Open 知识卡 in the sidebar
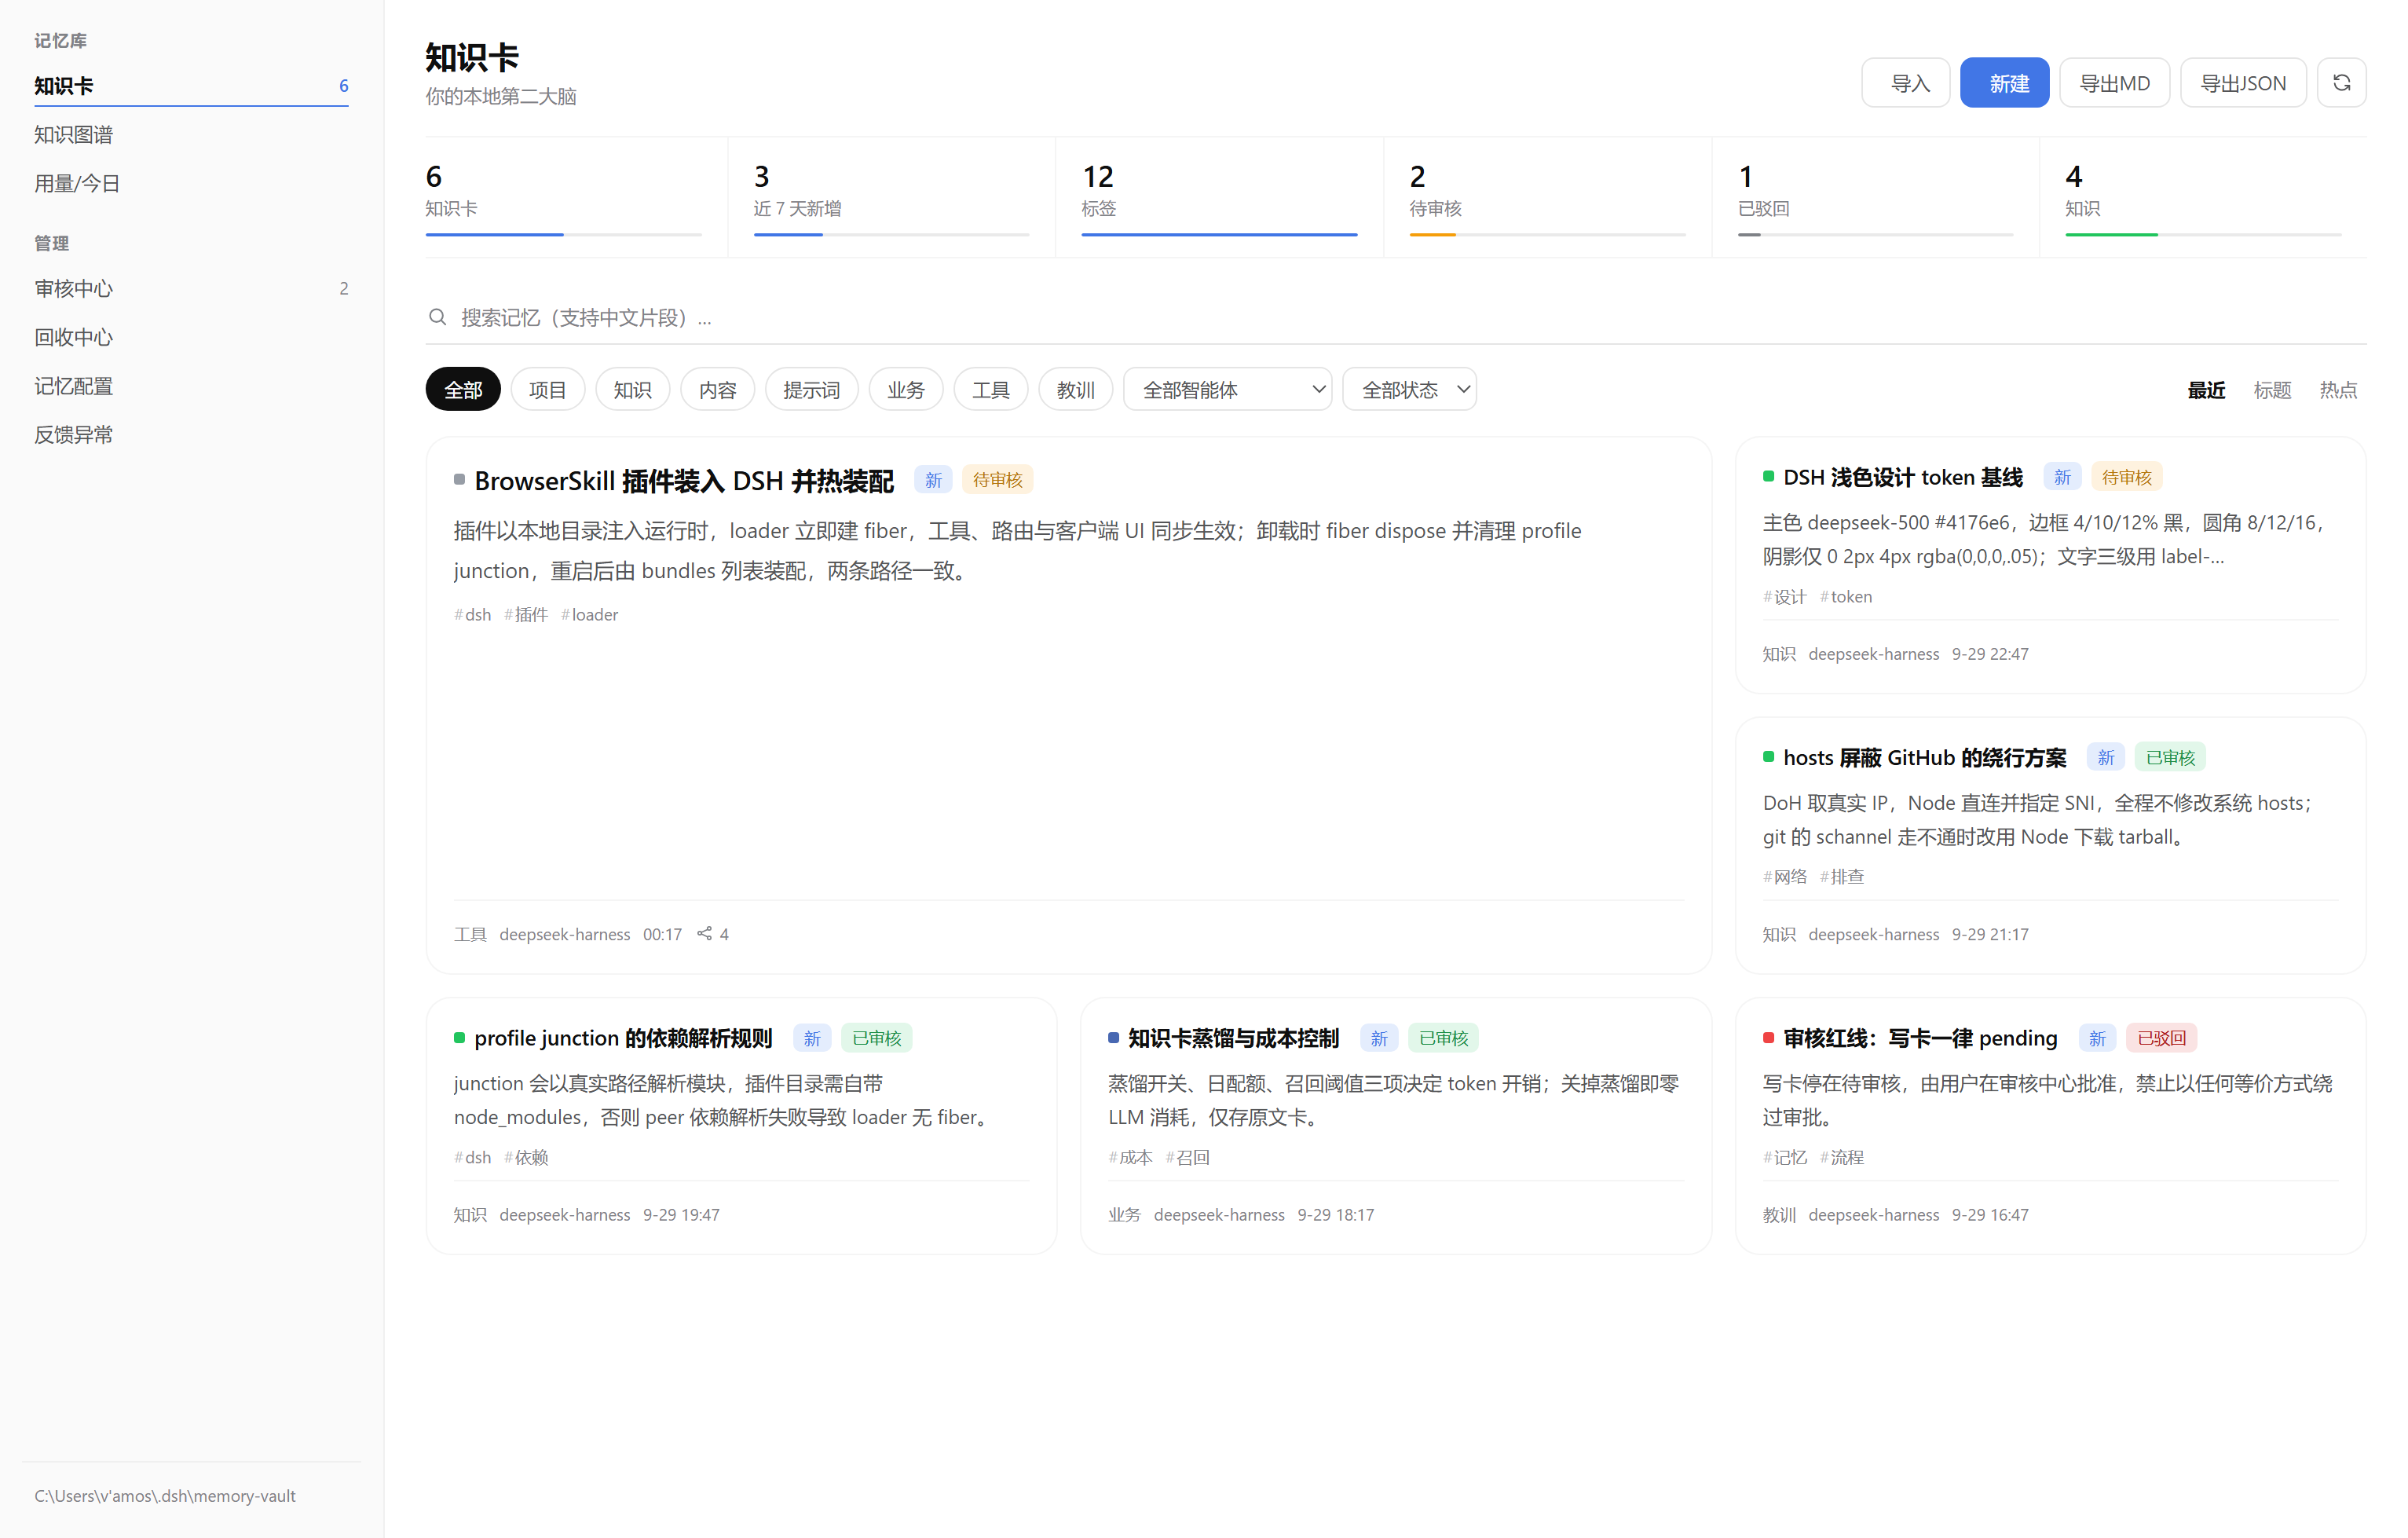 pyautogui.click(x=191, y=86)
